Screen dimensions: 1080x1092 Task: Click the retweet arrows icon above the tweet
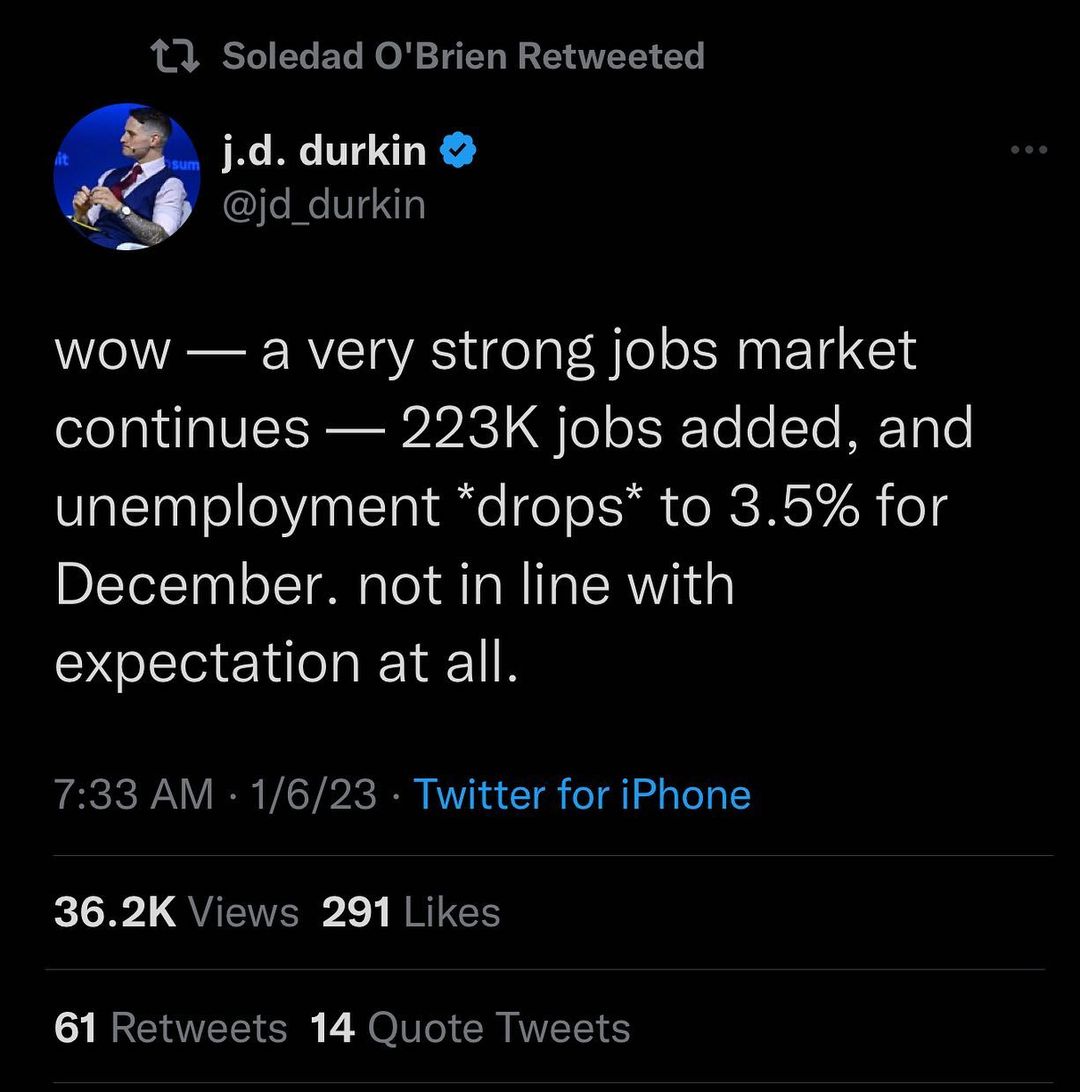[175, 55]
